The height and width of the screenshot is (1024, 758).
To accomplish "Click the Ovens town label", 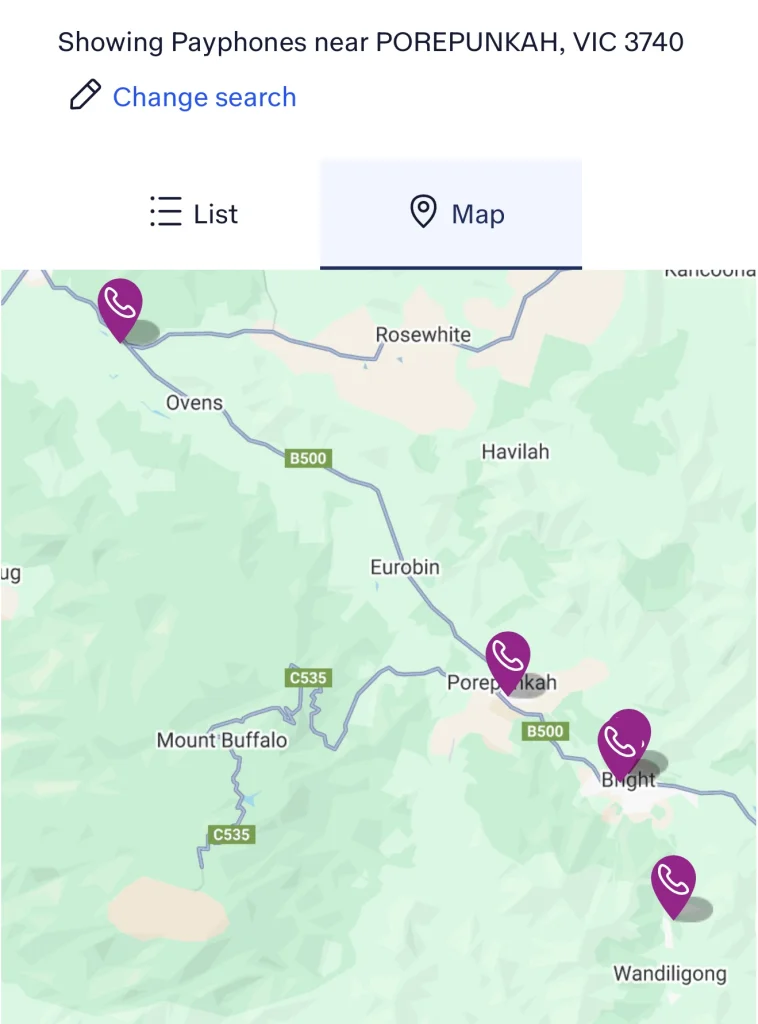I will pos(194,403).
